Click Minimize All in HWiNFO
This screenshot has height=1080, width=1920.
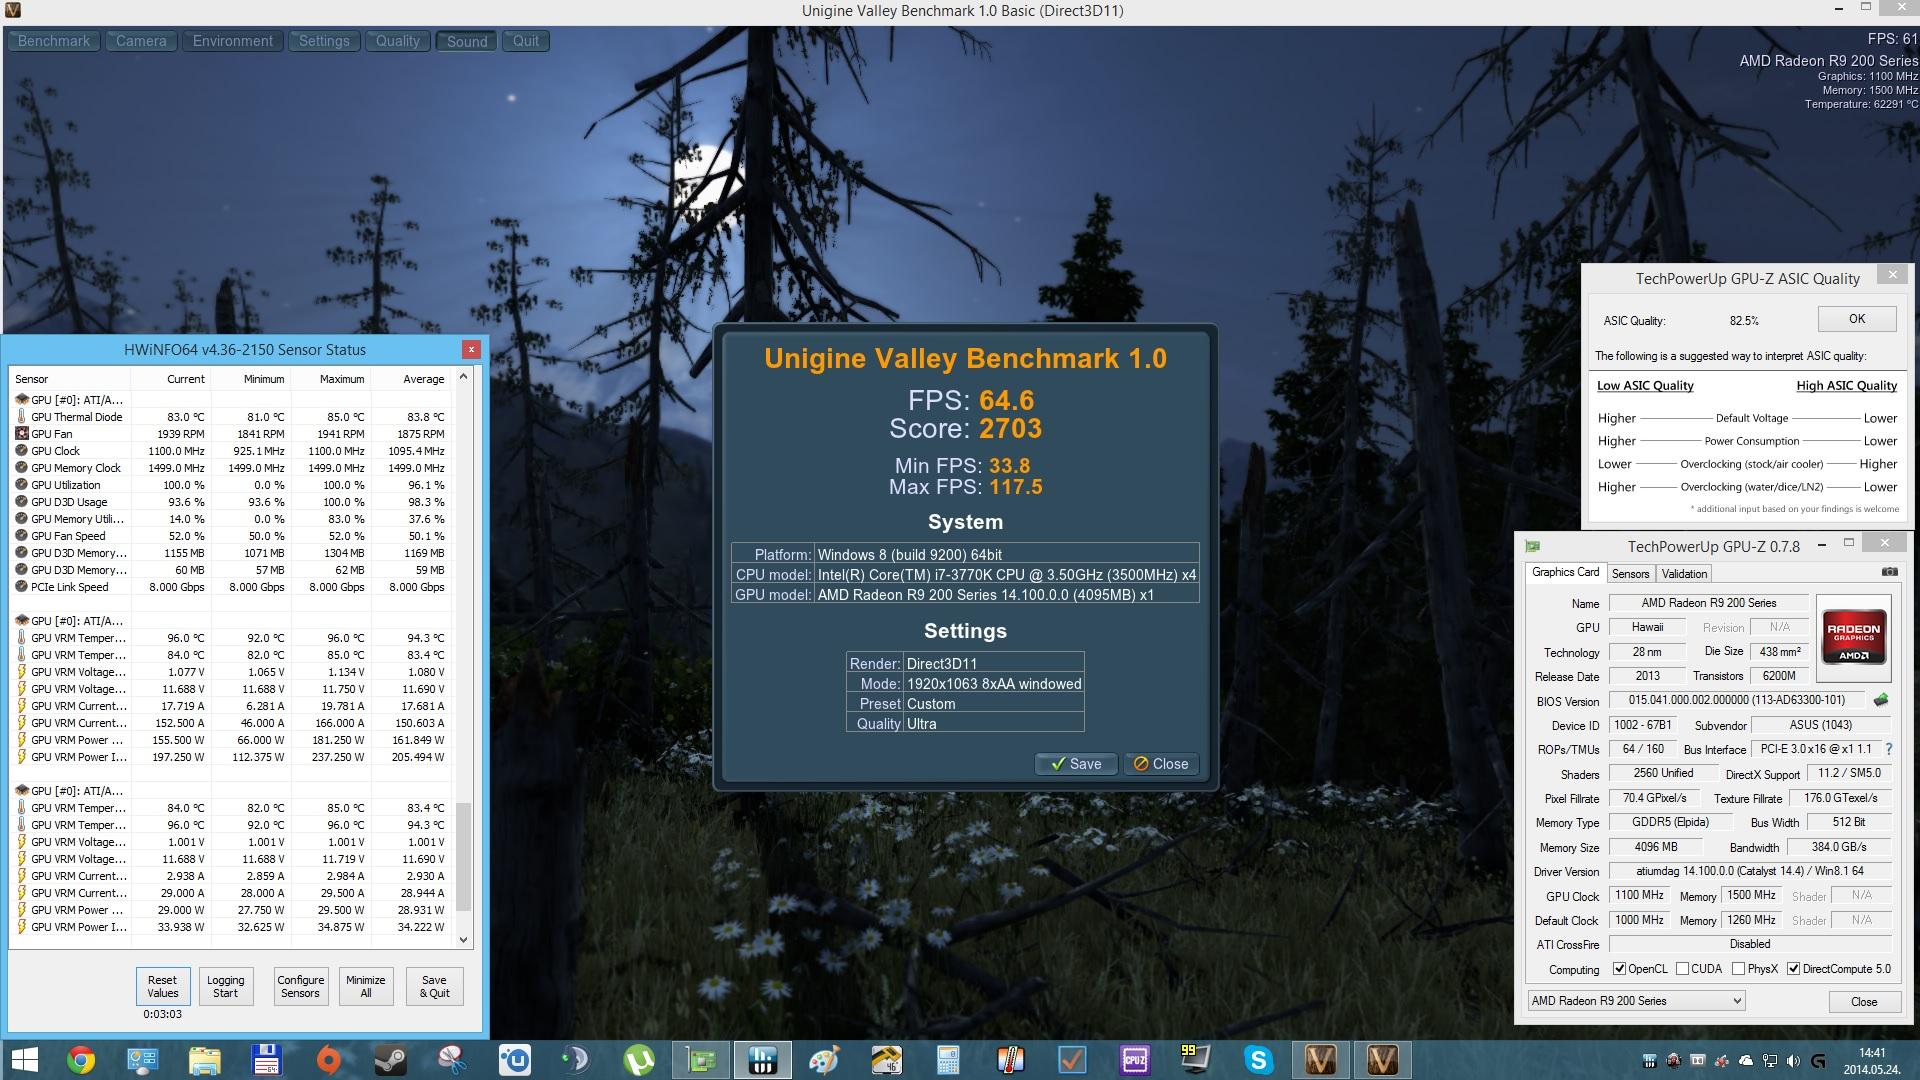366,986
